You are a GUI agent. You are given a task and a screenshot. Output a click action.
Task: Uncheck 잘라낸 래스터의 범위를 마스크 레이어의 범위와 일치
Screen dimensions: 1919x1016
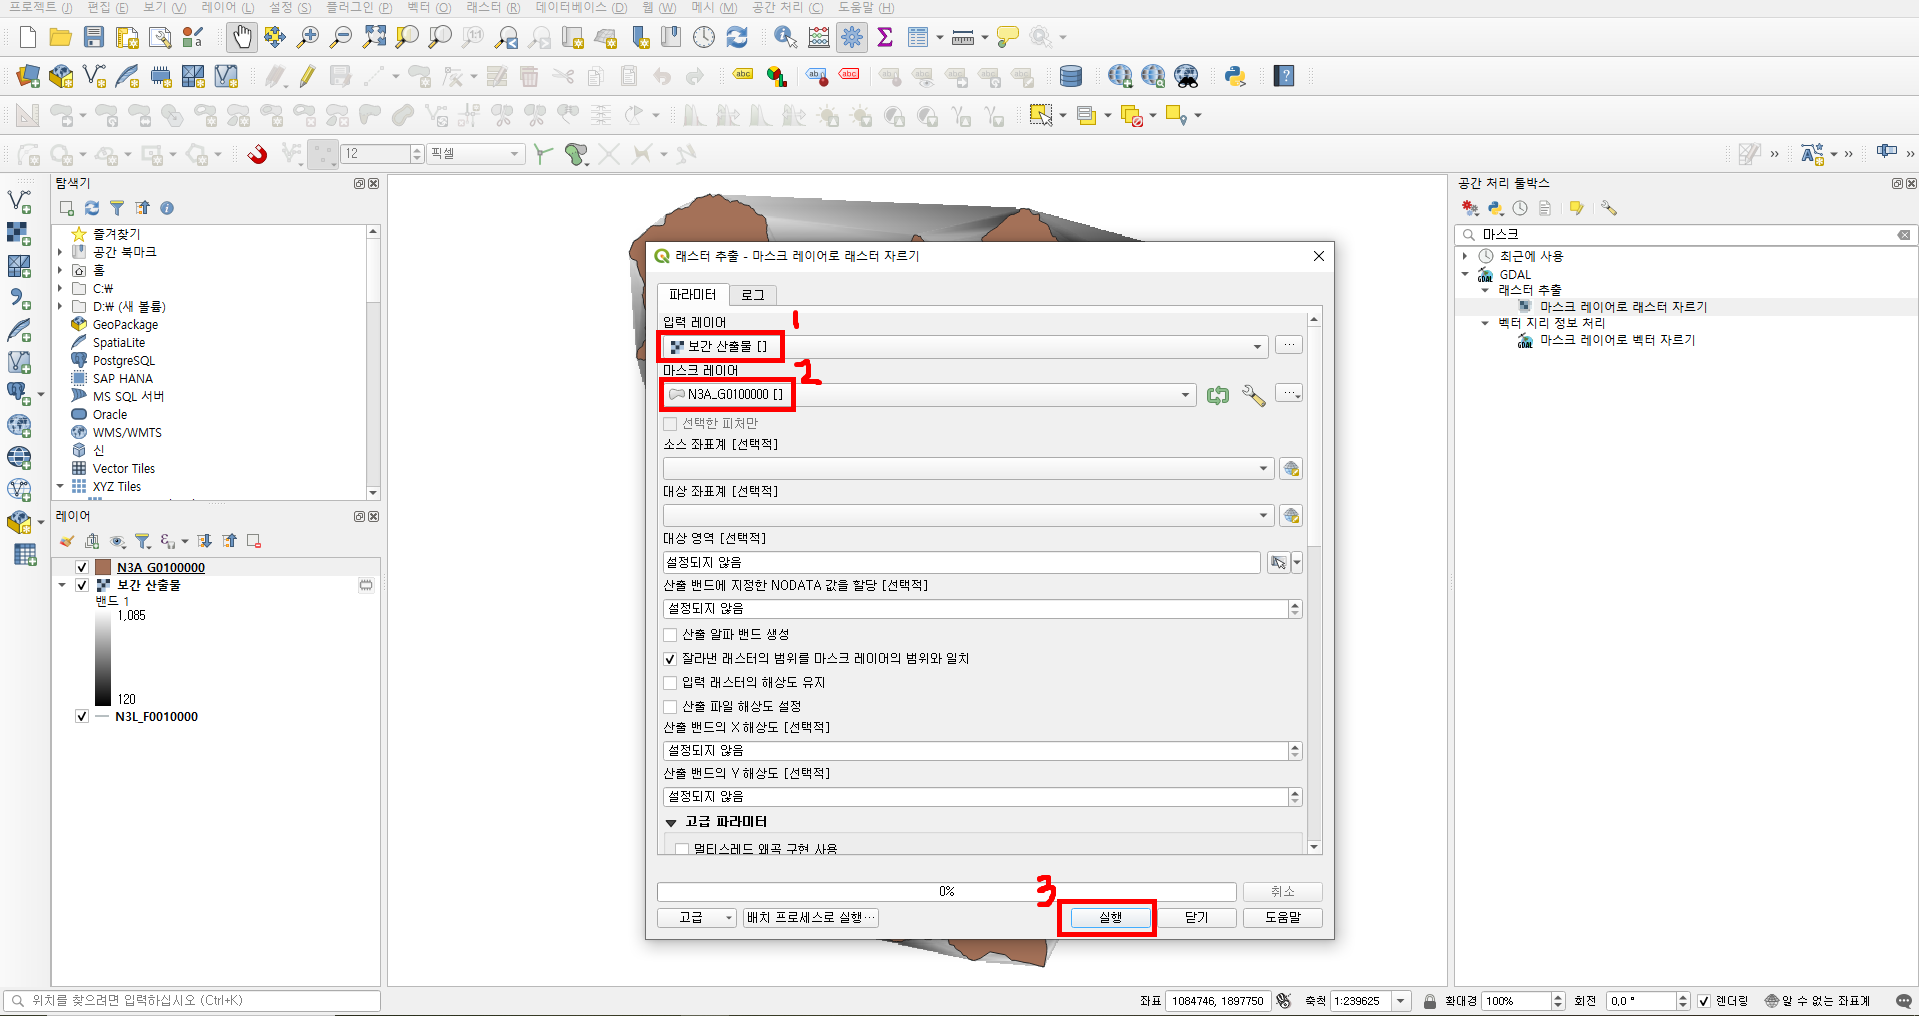(x=670, y=659)
